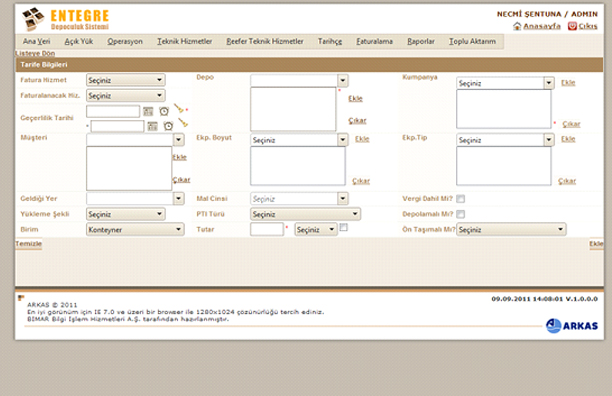612x396 pixels.
Task: Go back via Listeye Dön link
Action: tap(35, 53)
